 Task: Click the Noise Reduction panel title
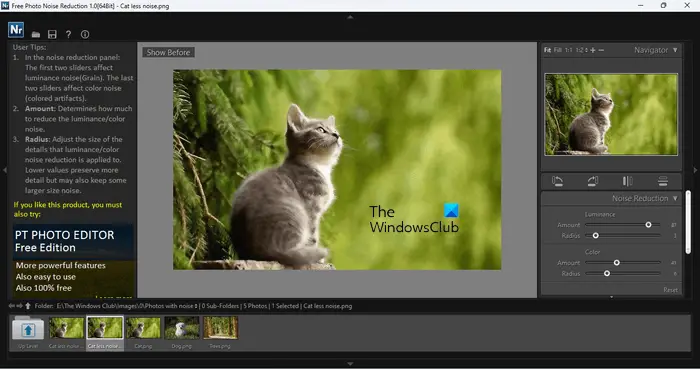[640, 198]
